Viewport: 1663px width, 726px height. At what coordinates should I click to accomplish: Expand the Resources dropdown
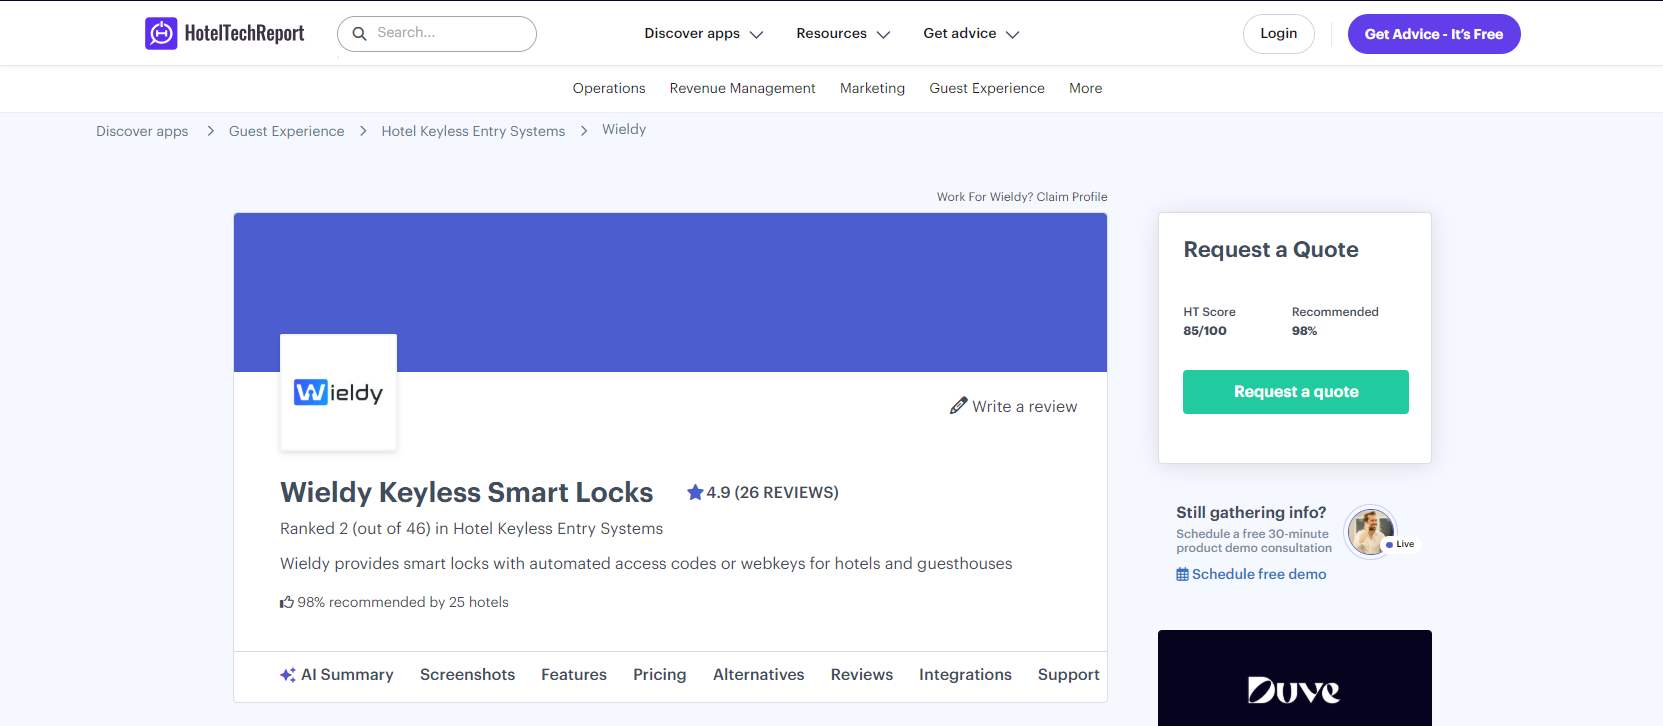click(x=843, y=34)
